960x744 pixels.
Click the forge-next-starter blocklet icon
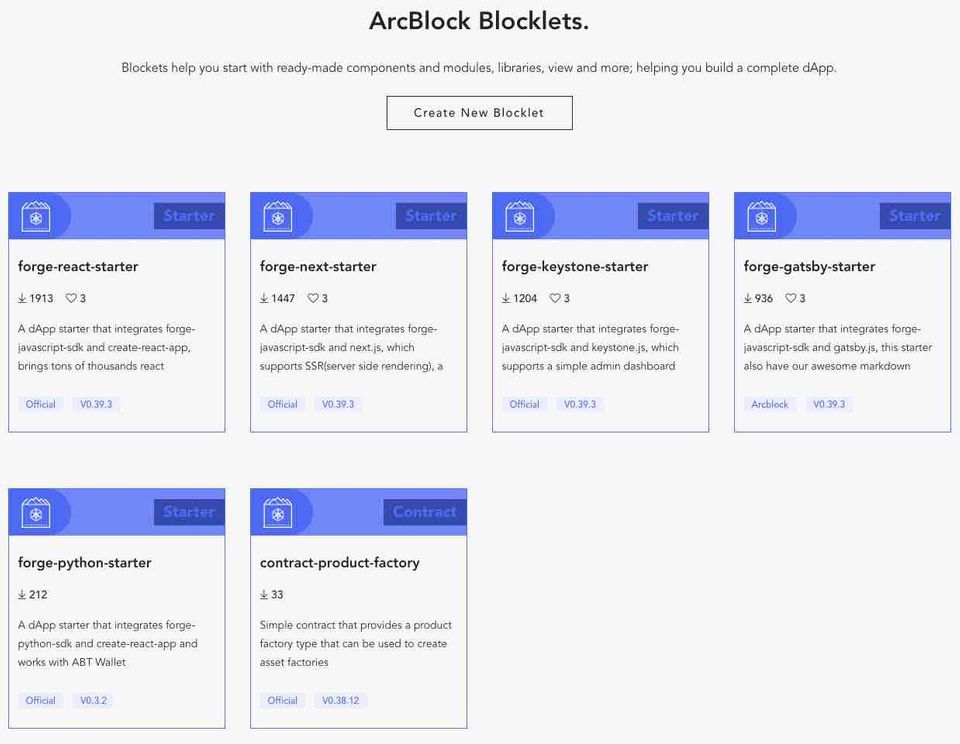coord(278,216)
